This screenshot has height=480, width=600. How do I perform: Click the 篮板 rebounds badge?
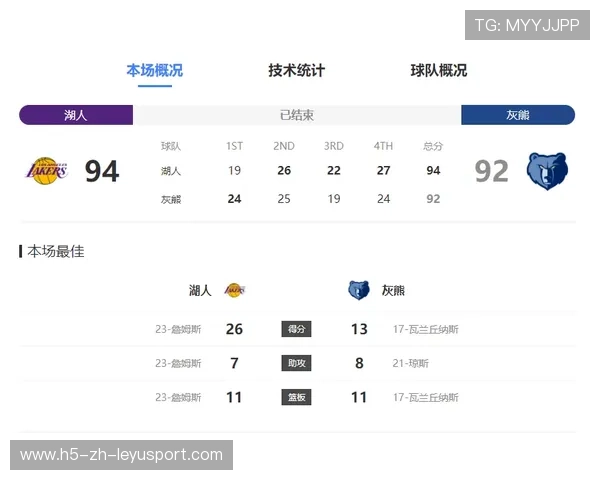[297, 397]
